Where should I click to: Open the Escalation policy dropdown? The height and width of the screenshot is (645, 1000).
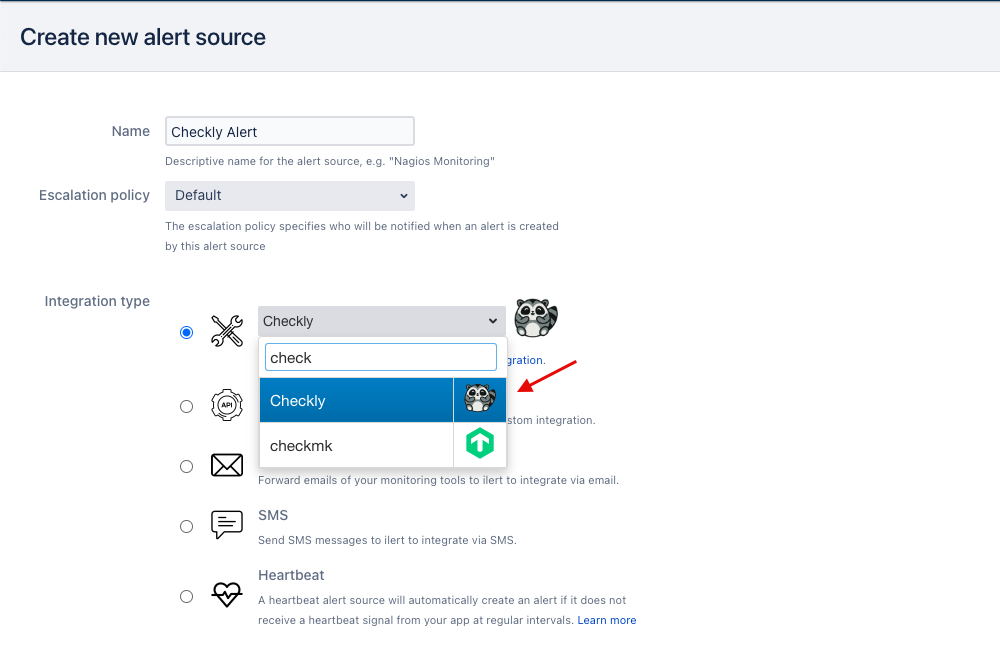click(289, 196)
